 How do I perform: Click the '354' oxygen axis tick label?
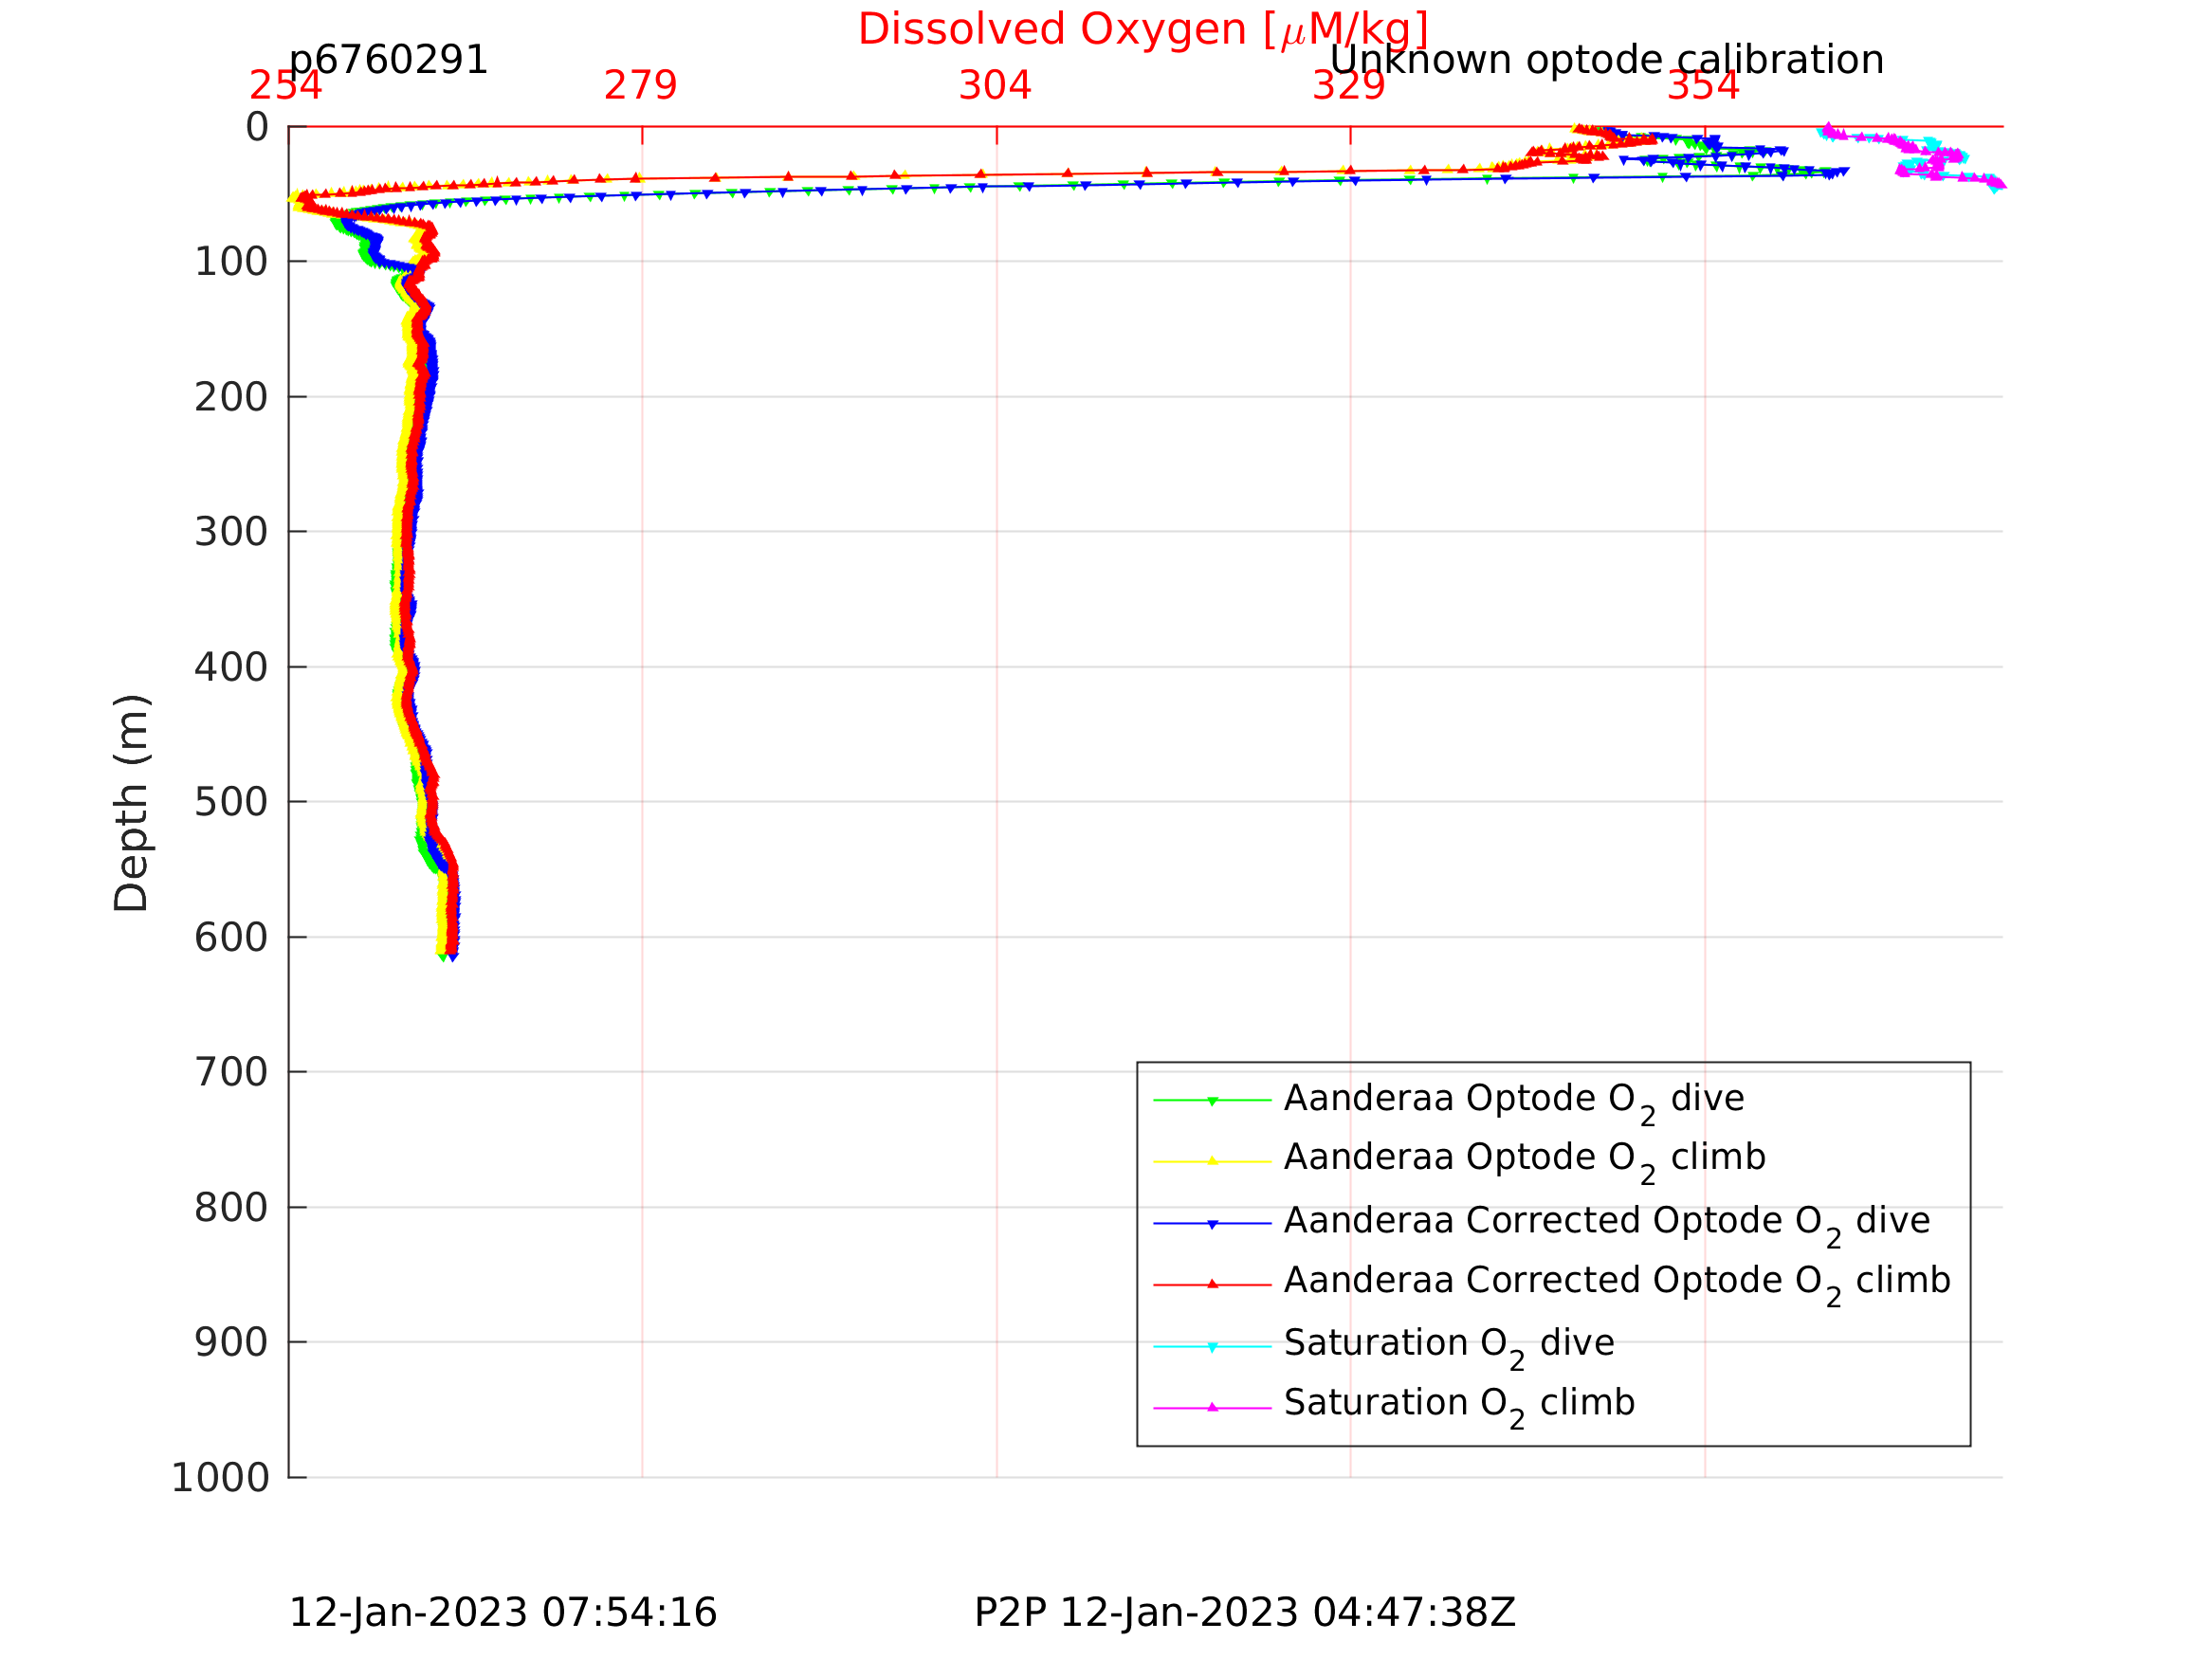coord(1704,86)
